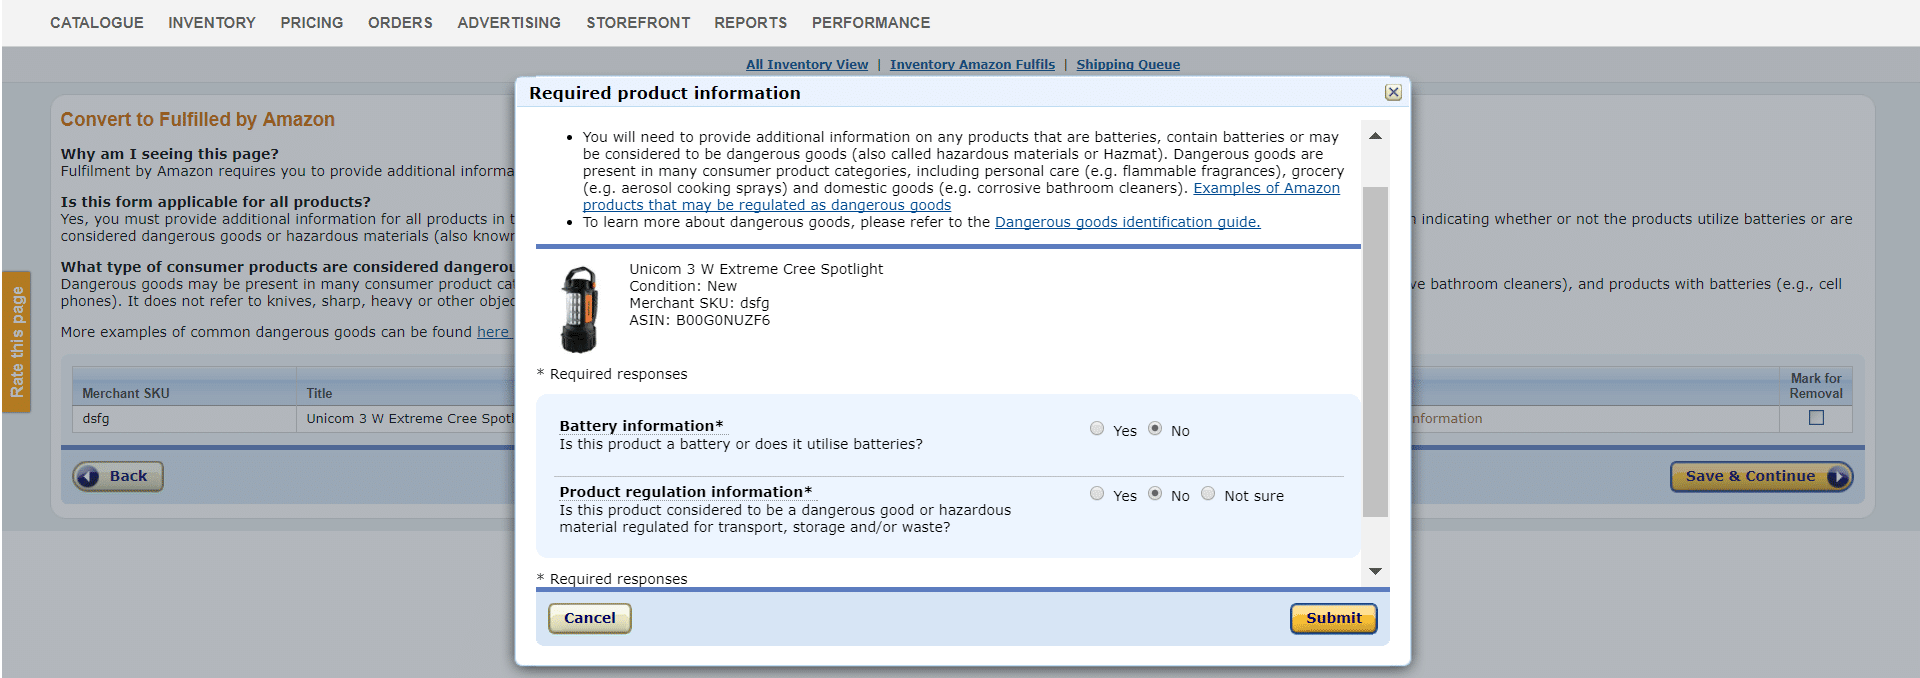Screen dimensions: 1920x678
Task: Select Yes for Product regulation information
Action: pyautogui.click(x=1097, y=494)
